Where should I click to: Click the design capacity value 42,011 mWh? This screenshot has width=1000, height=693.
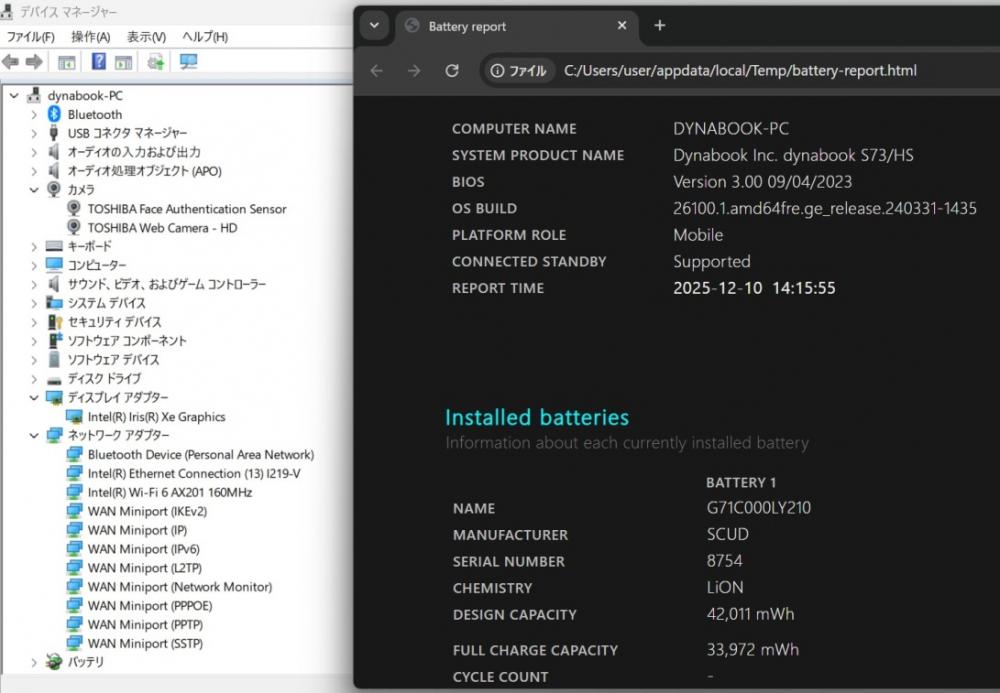tap(751, 614)
